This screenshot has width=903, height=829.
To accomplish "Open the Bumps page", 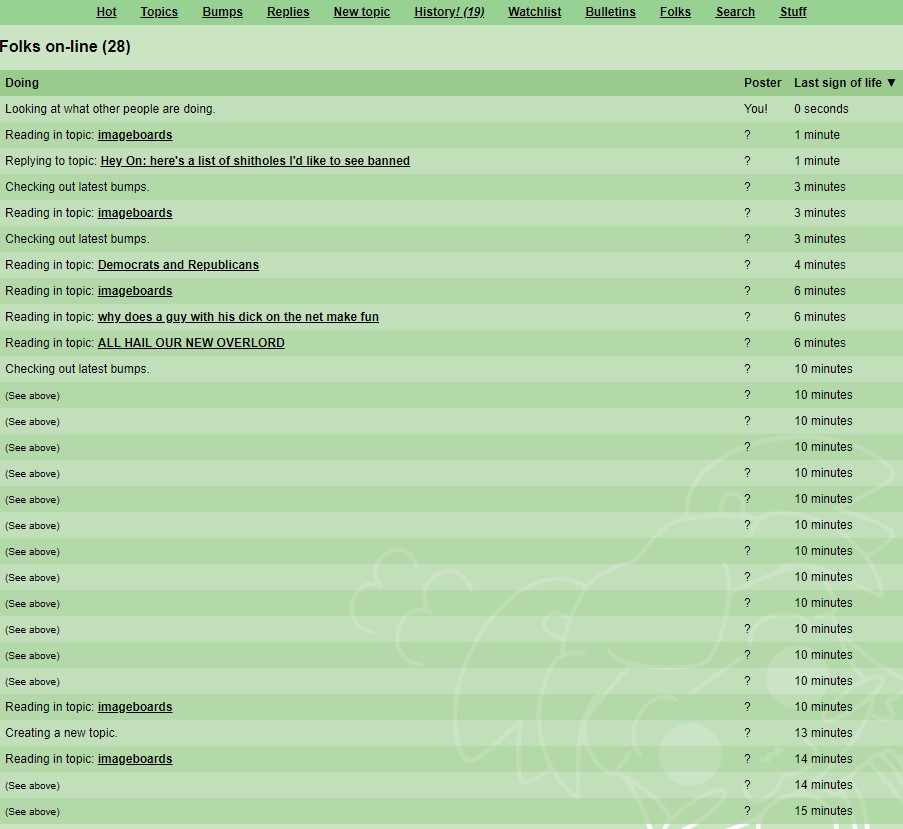I will [222, 12].
